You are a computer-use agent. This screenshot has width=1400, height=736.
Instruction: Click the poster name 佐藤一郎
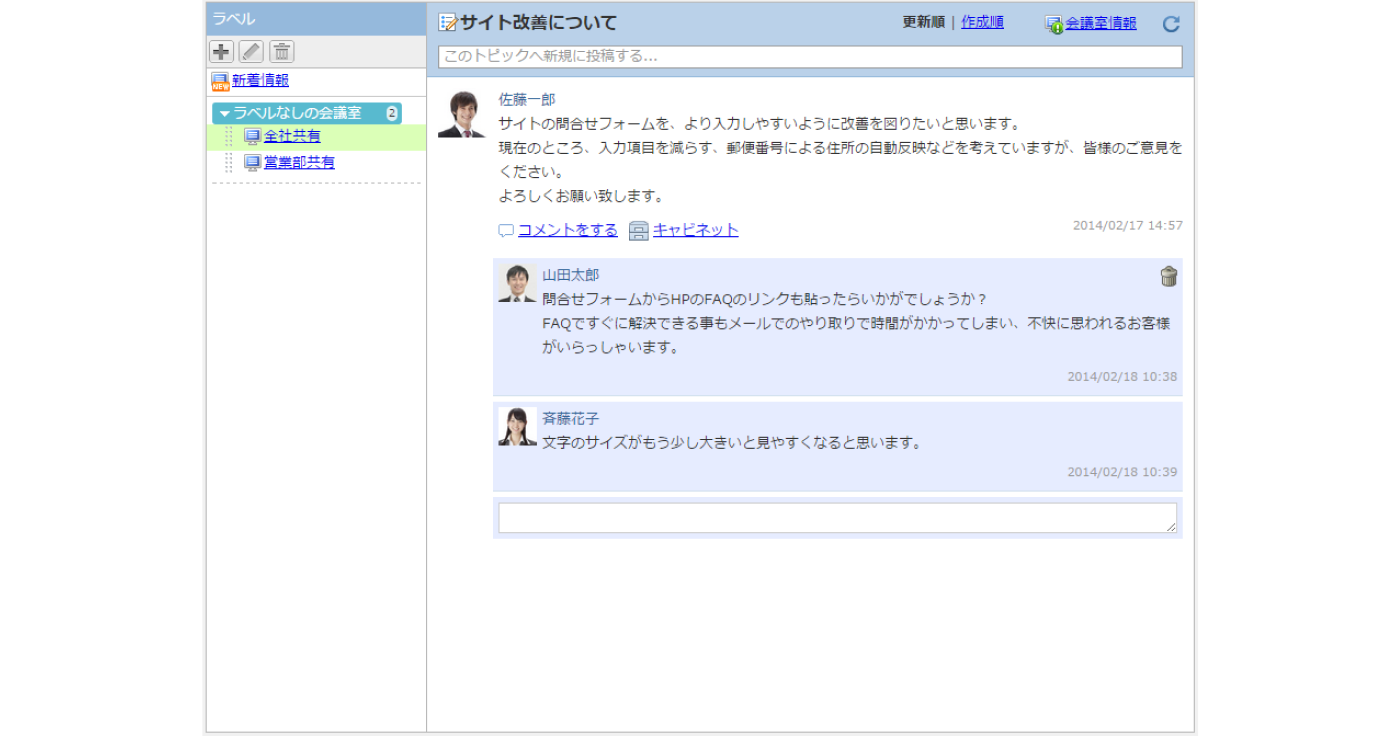pyautogui.click(x=527, y=100)
